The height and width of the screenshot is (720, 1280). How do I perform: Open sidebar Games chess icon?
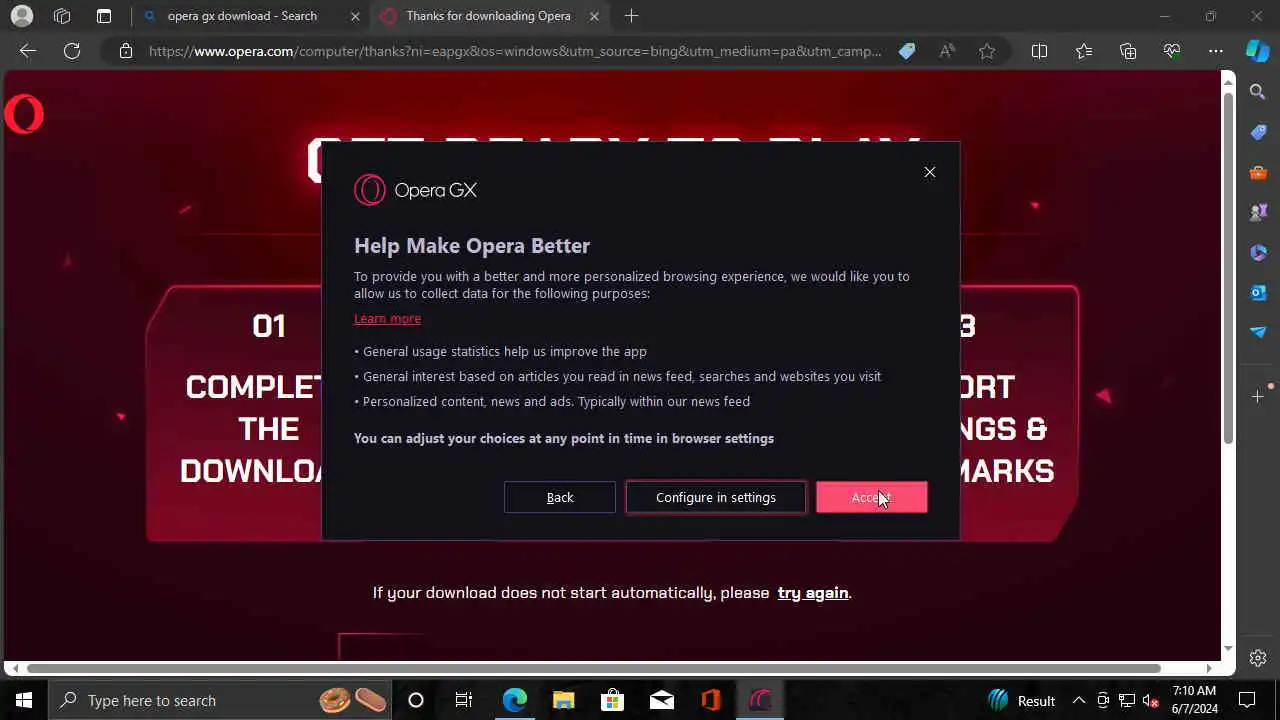pyautogui.click(x=1258, y=212)
